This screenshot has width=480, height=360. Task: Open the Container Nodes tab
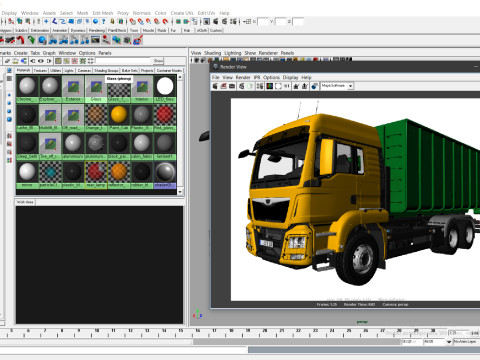(169, 71)
